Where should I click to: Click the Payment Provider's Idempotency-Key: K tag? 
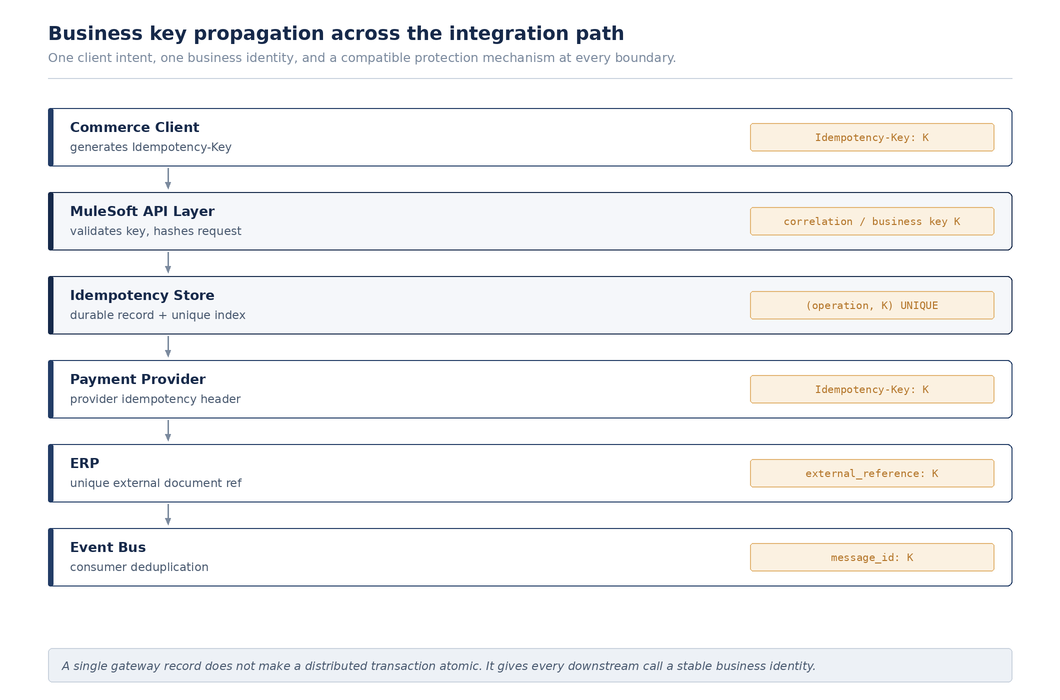[x=872, y=390]
